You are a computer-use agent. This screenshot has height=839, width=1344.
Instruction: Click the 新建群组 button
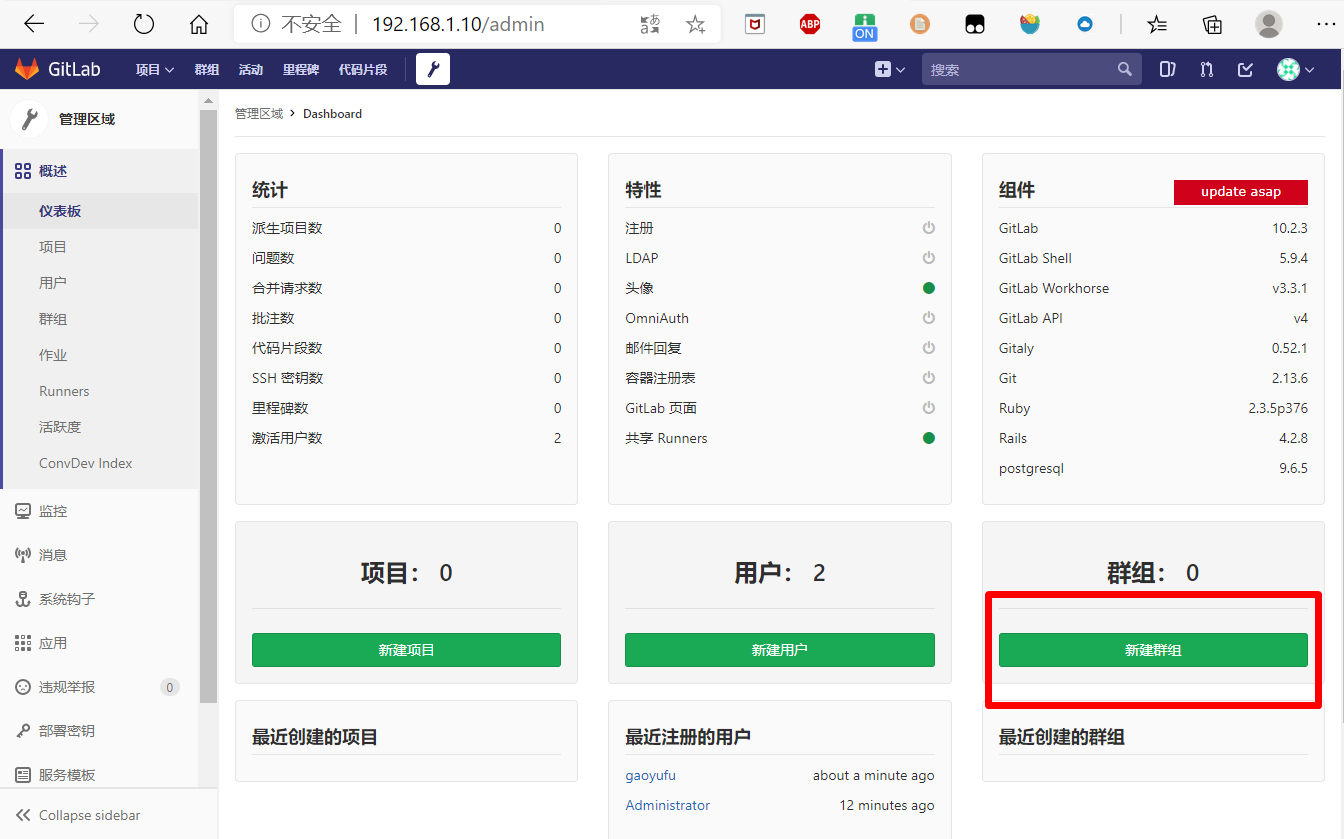tap(1152, 650)
